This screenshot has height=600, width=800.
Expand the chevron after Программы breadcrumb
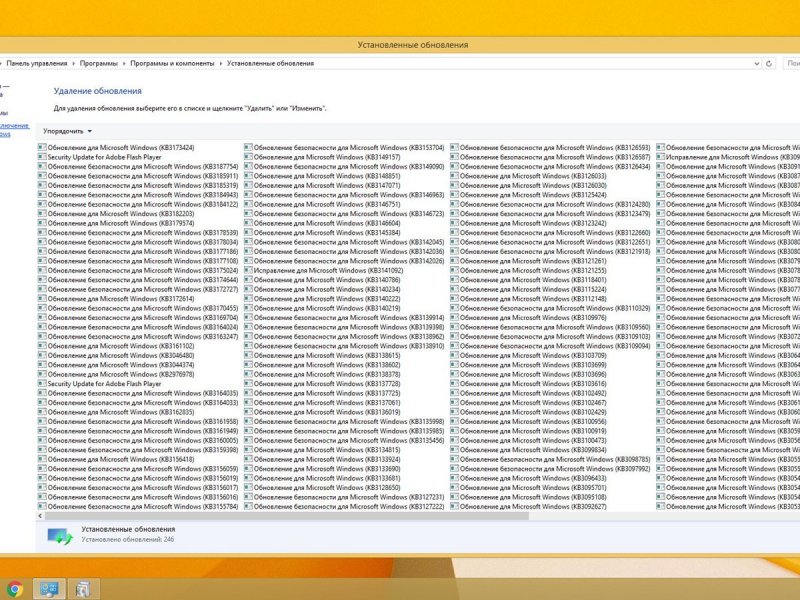click(124, 63)
